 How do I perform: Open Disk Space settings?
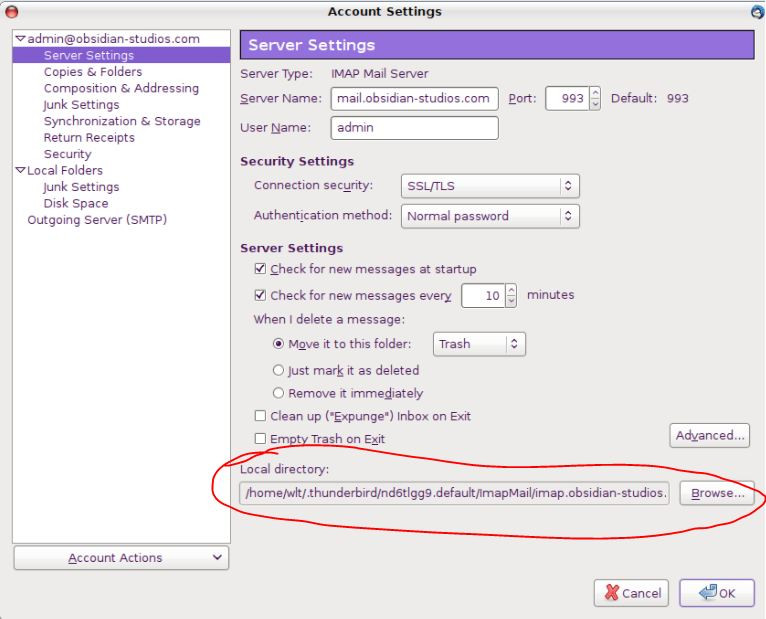coord(76,203)
